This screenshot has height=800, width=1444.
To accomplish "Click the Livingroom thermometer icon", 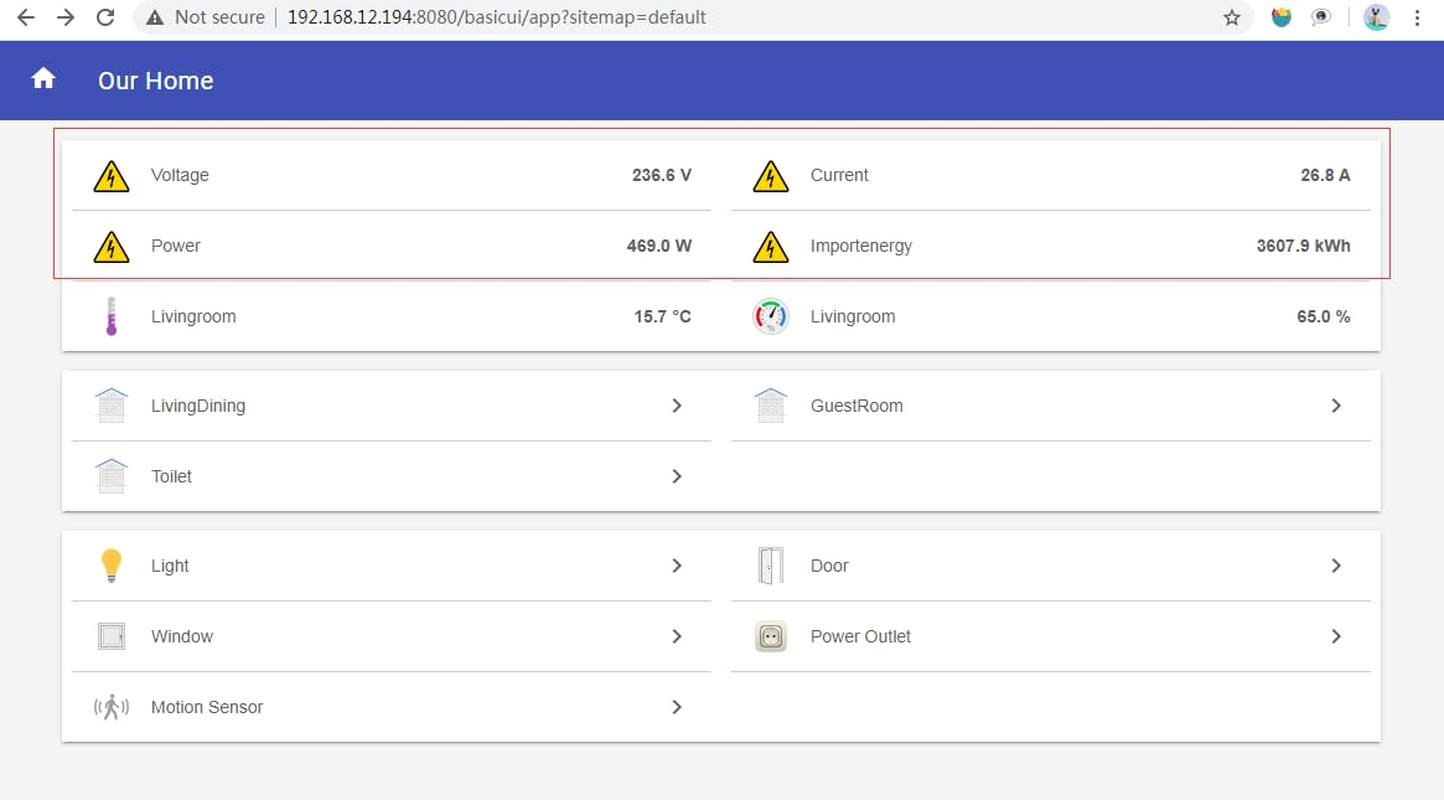I will tap(111, 316).
